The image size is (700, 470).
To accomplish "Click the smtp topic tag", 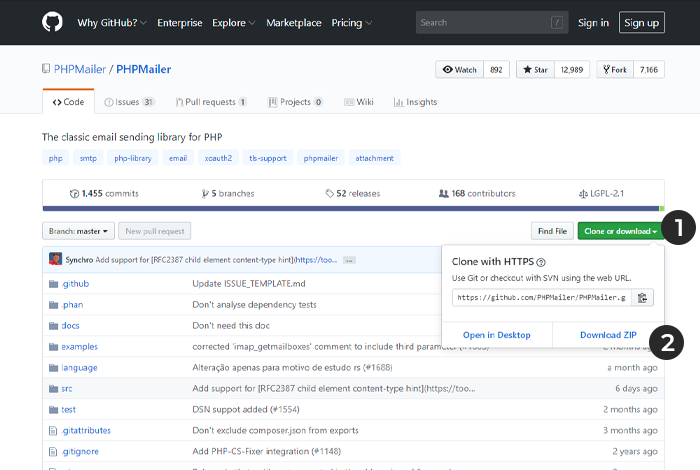I will 88,158.
